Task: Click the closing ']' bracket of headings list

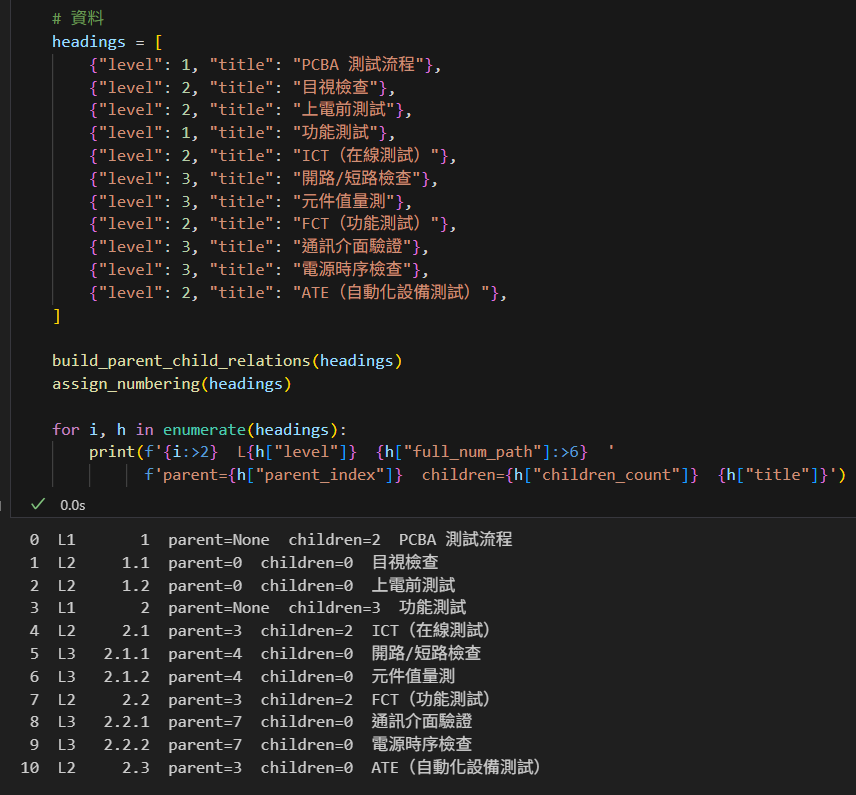Action: [x=57, y=316]
